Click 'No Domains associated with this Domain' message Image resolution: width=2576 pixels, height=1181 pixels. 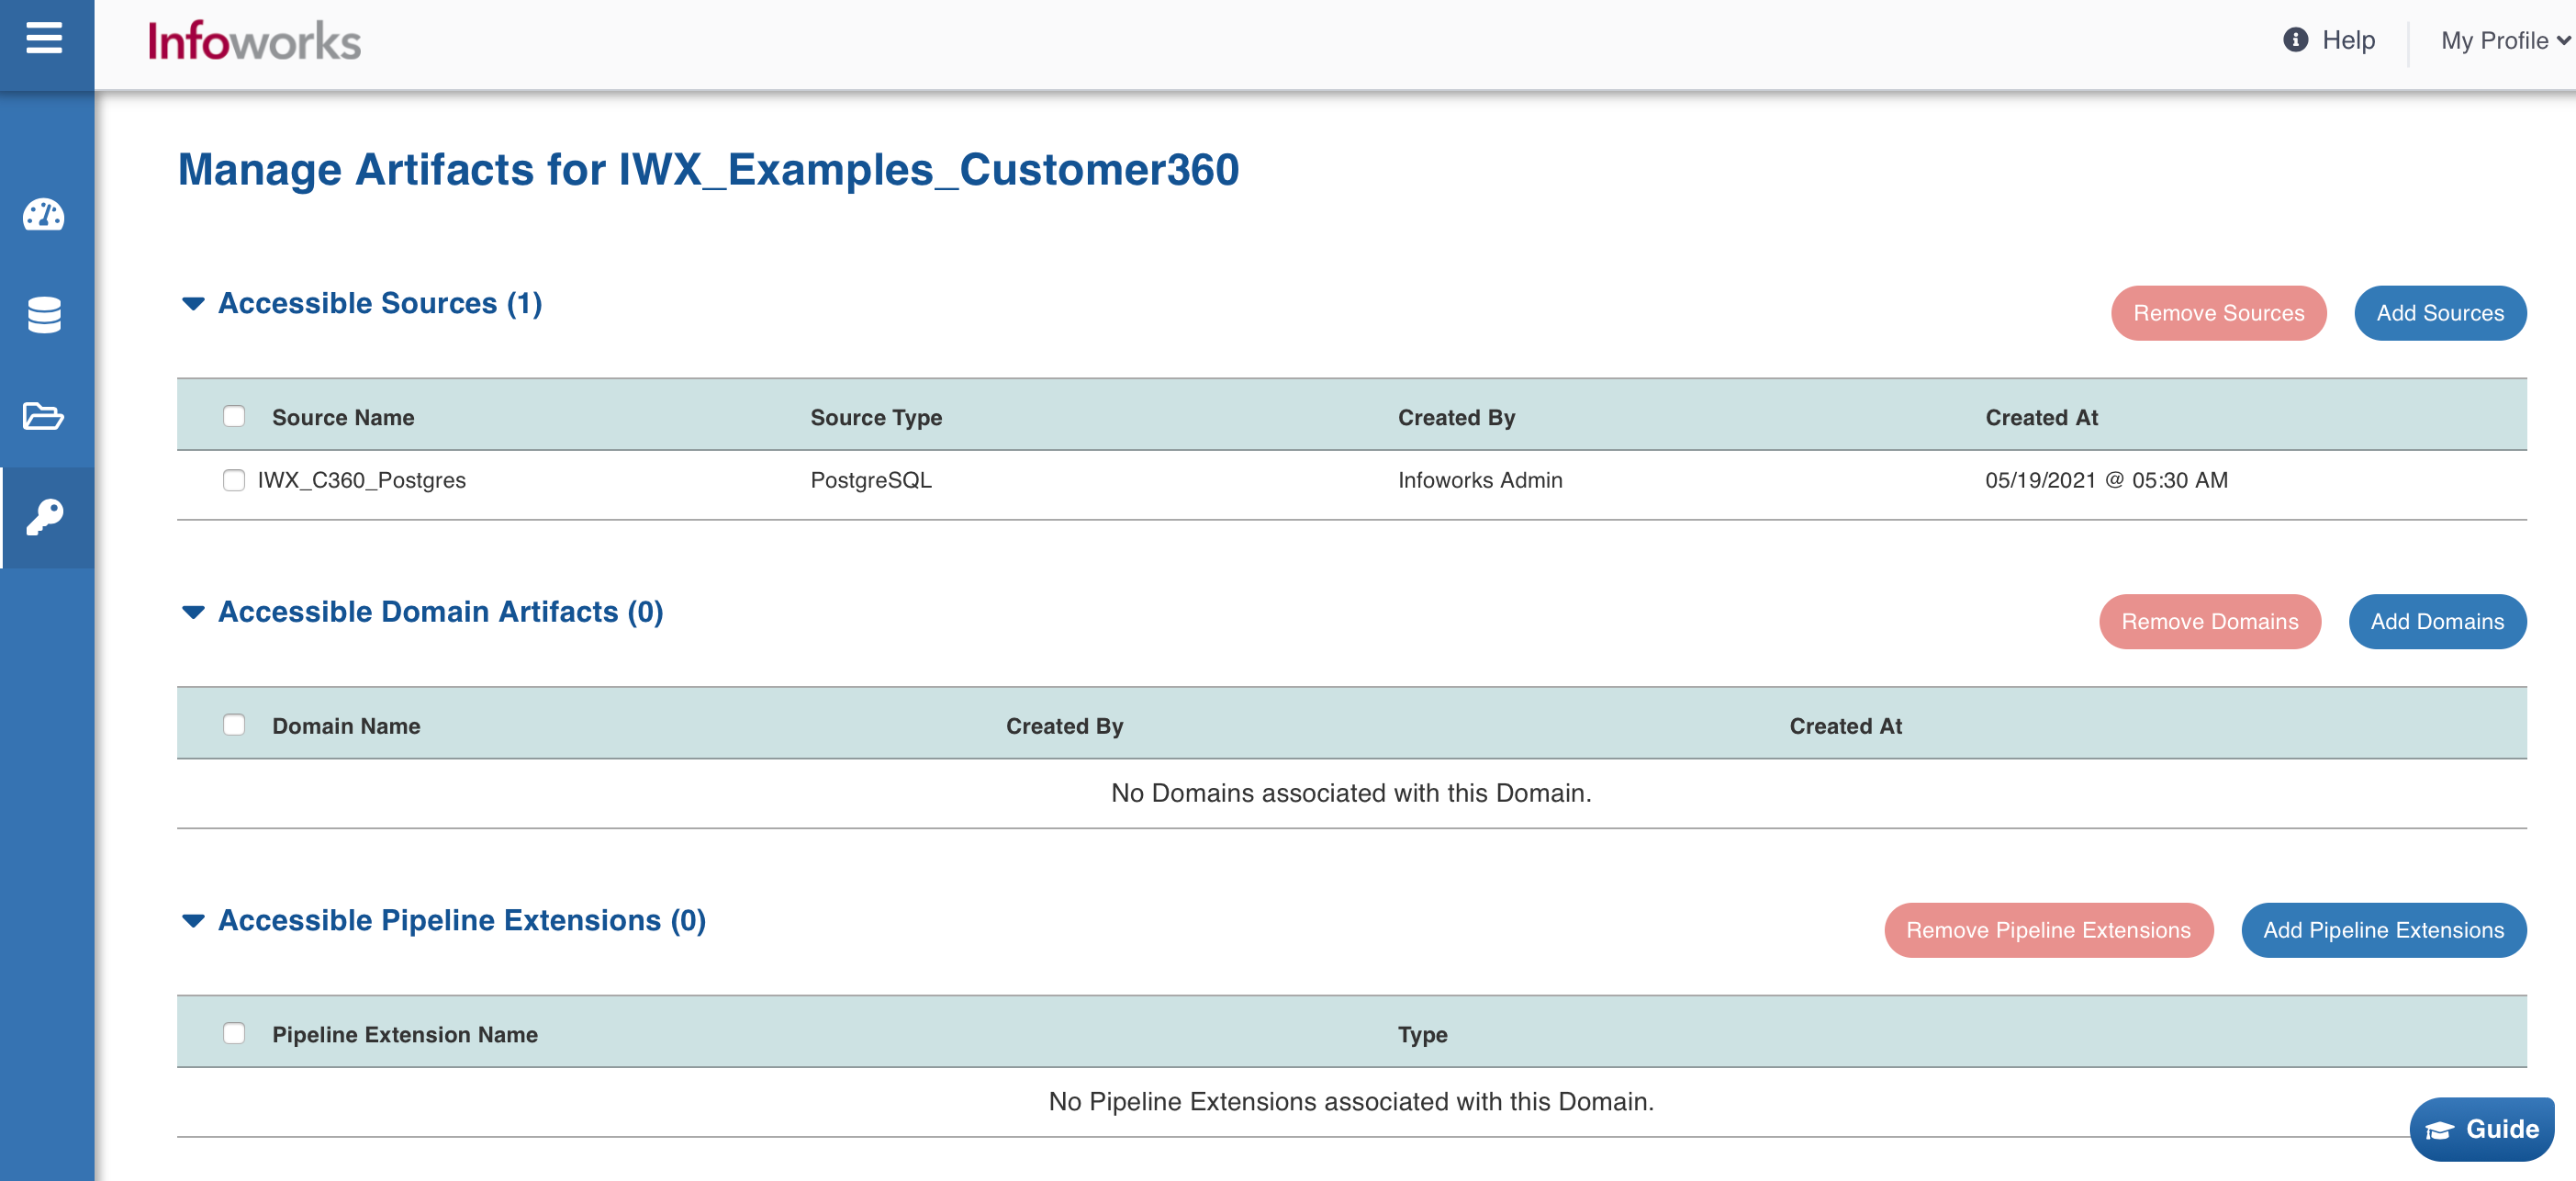pyautogui.click(x=1351, y=793)
